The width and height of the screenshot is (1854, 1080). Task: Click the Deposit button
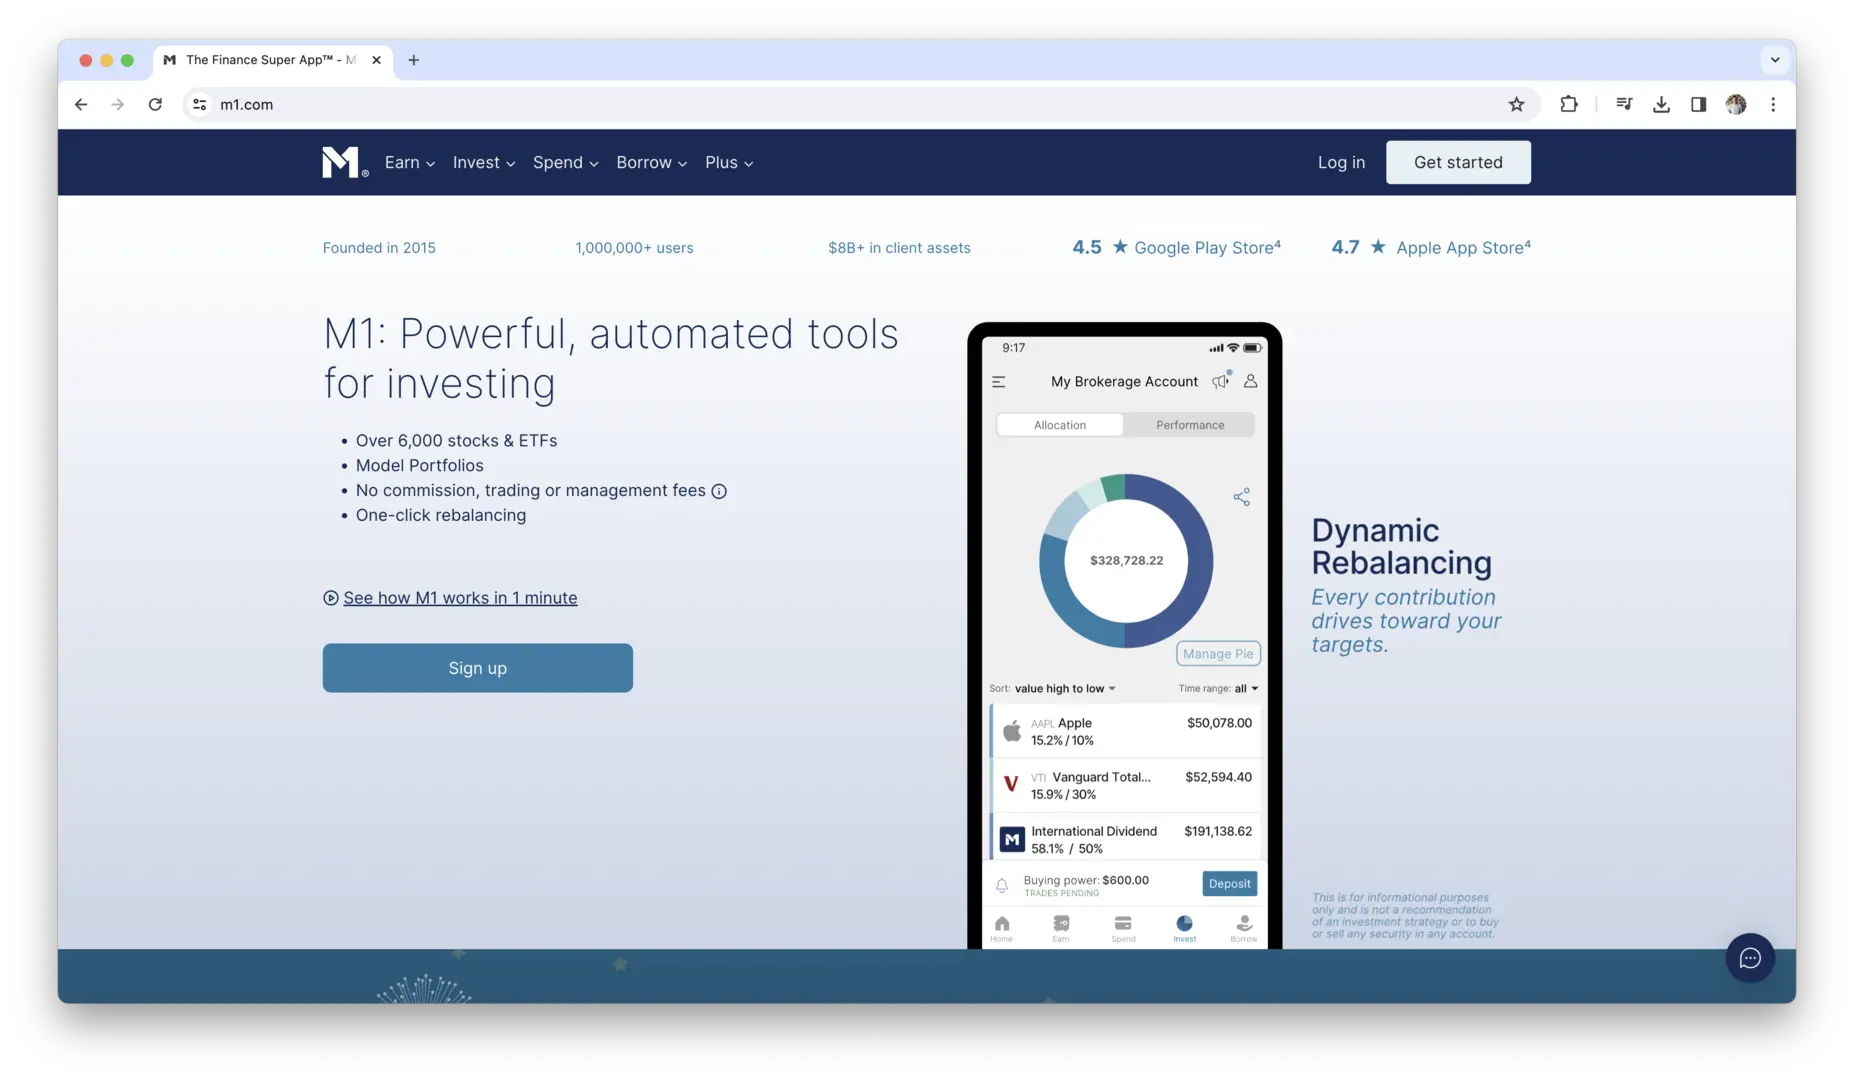(x=1229, y=884)
